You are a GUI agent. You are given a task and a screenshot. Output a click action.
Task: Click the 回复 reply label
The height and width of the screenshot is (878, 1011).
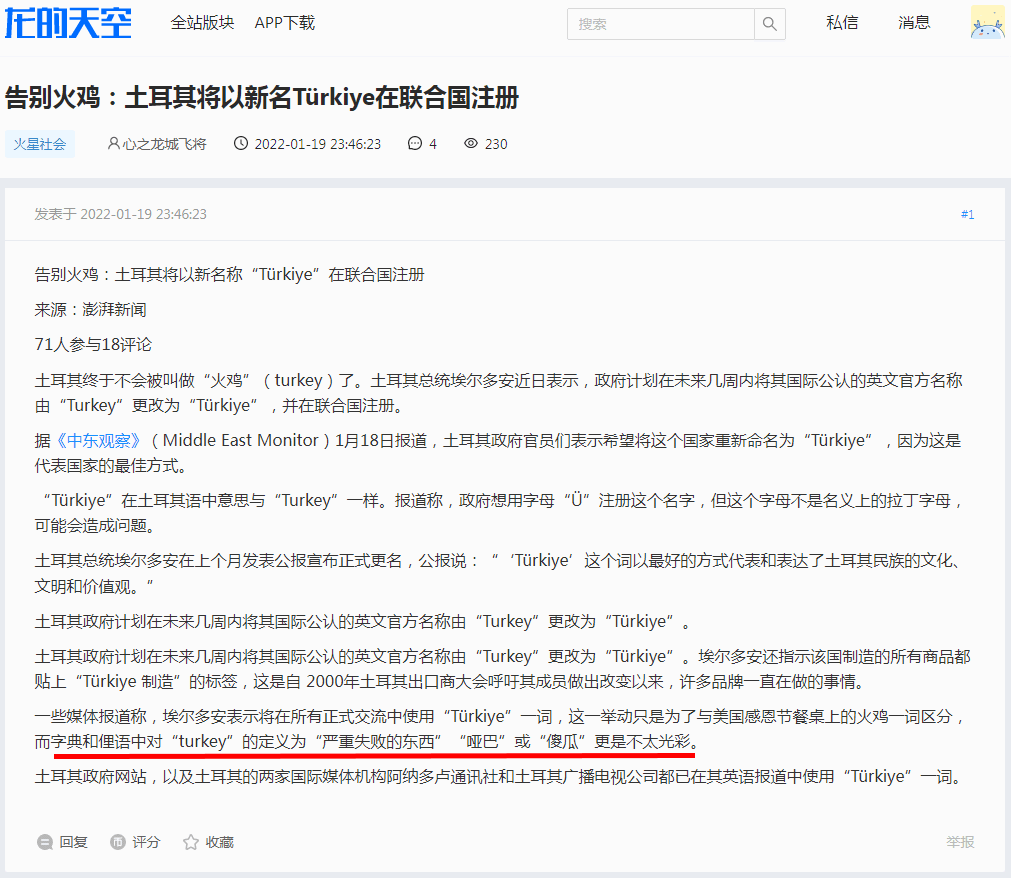74,842
